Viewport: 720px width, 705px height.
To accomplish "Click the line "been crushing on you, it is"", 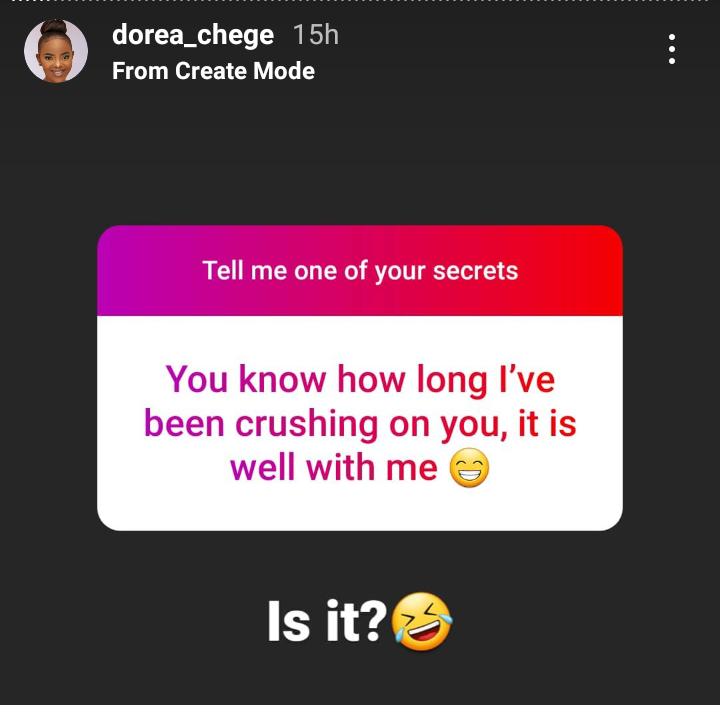I will pyautogui.click(x=360, y=423).
